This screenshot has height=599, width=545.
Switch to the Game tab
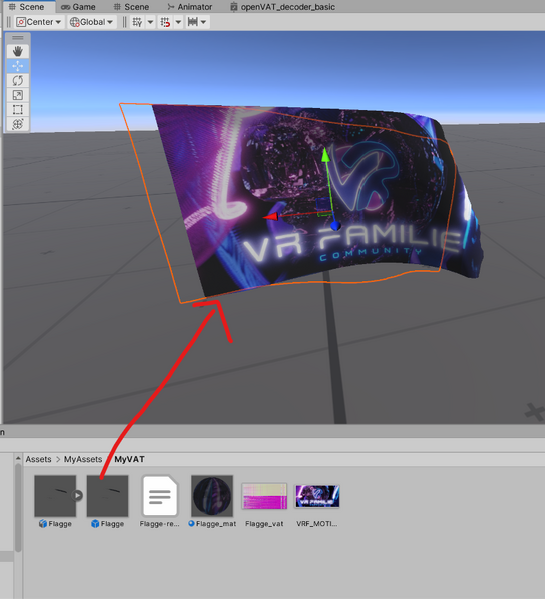[78, 7]
